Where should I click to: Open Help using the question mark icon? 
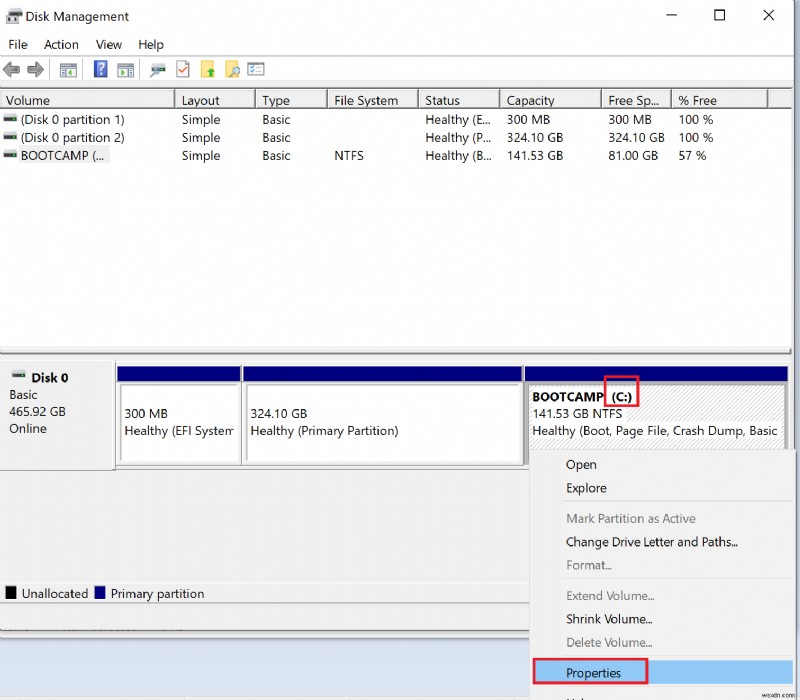pyautogui.click(x=99, y=69)
